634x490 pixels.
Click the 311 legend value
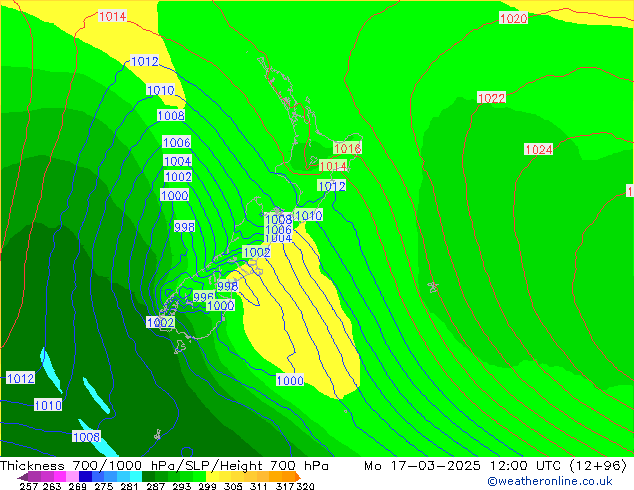tap(259, 486)
